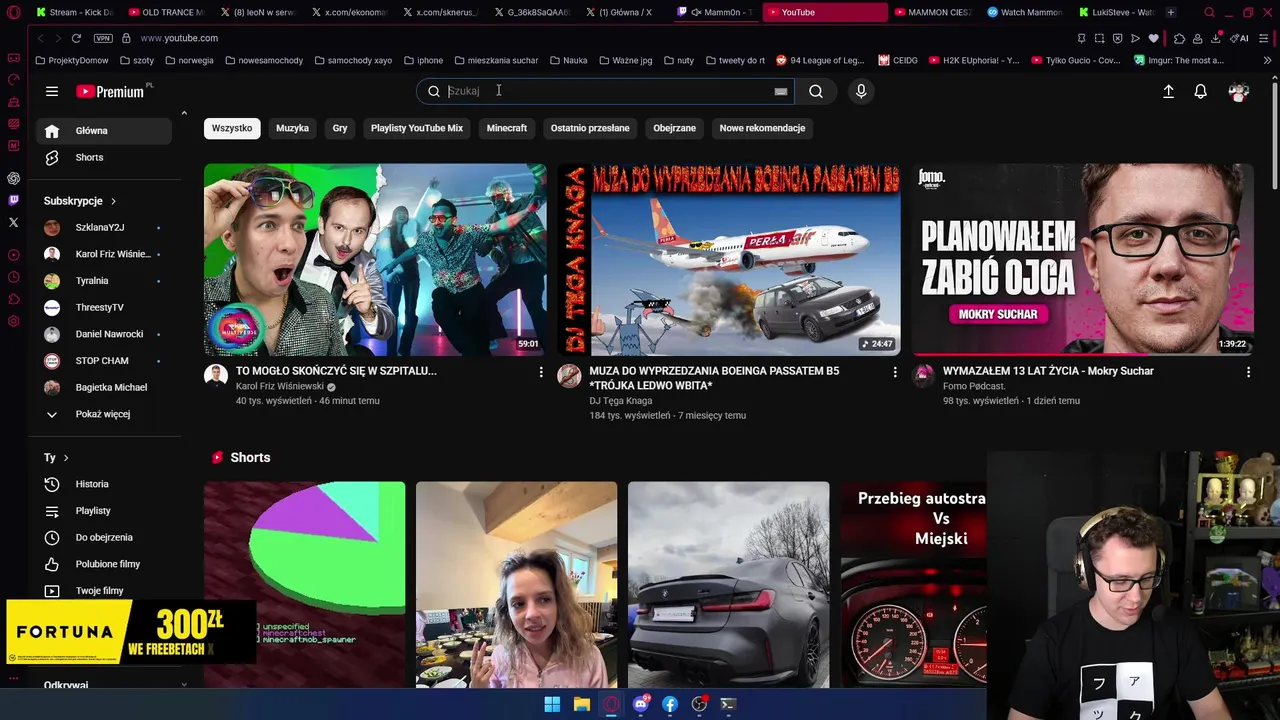Select the Playlisty YouTube Mix chip
The width and height of the screenshot is (1280, 720).
(417, 128)
